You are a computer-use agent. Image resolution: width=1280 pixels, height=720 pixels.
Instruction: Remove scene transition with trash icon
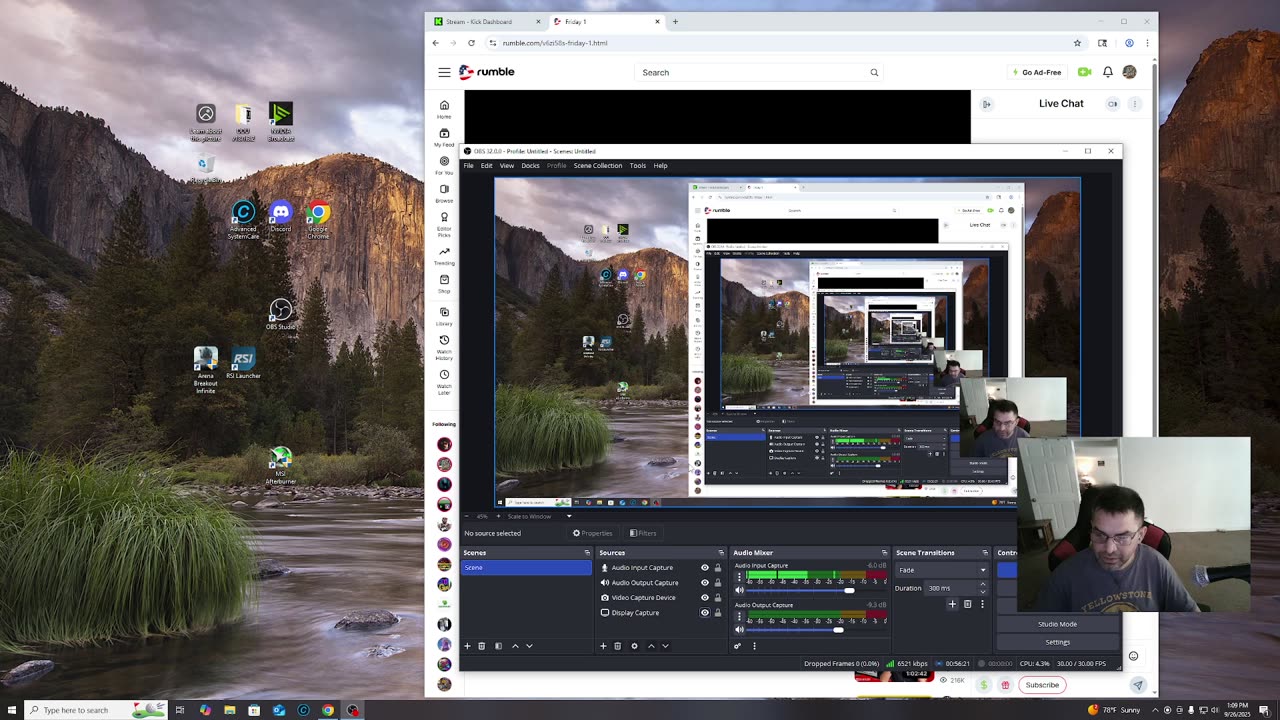coord(967,604)
